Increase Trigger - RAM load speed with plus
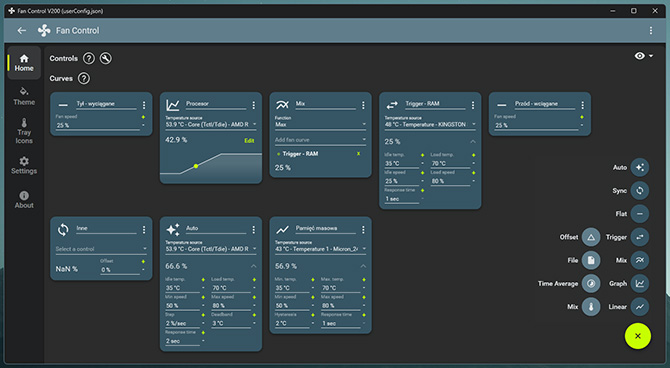 click(473, 173)
